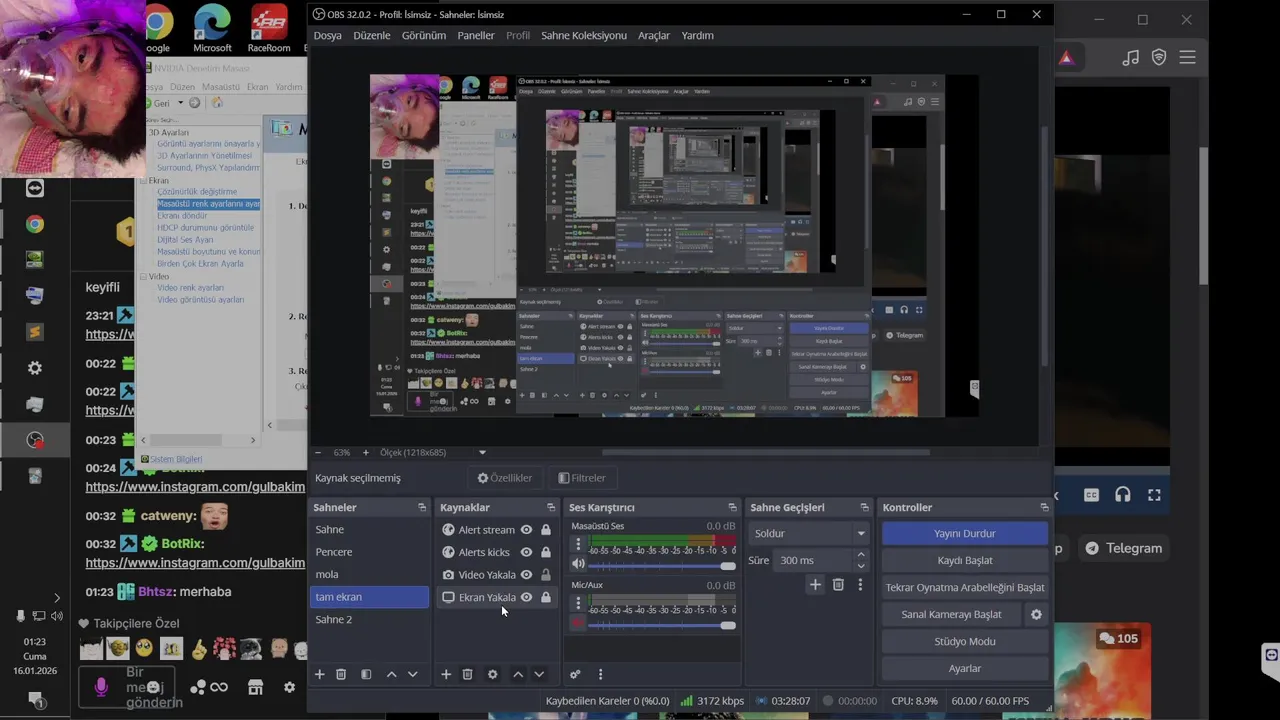This screenshot has height=720, width=1280.
Task: Toggle captions icon in browser player
Action: (x=1092, y=495)
